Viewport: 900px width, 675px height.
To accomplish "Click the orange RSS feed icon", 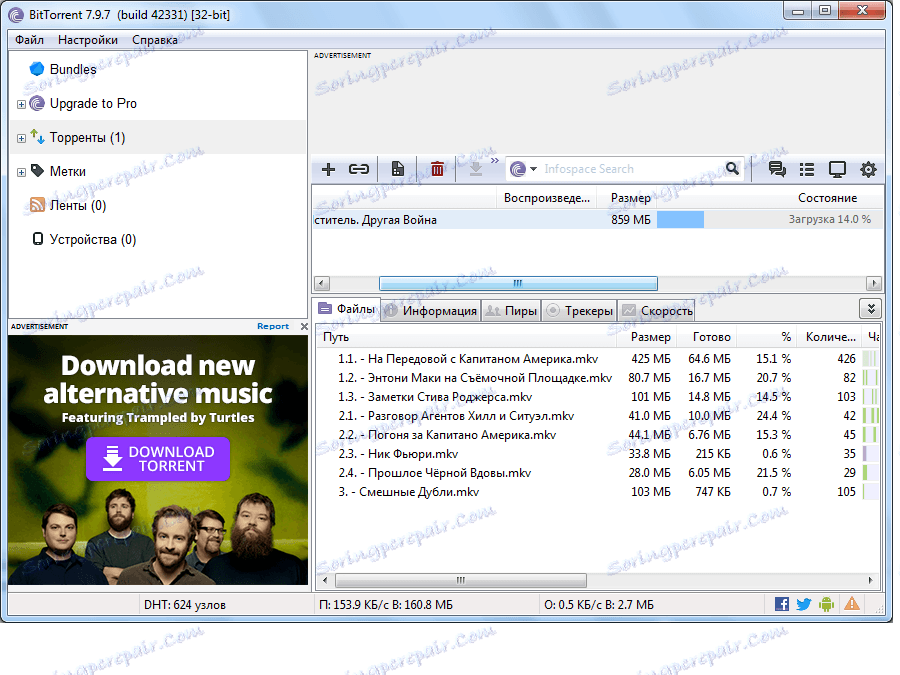I will (37, 204).
